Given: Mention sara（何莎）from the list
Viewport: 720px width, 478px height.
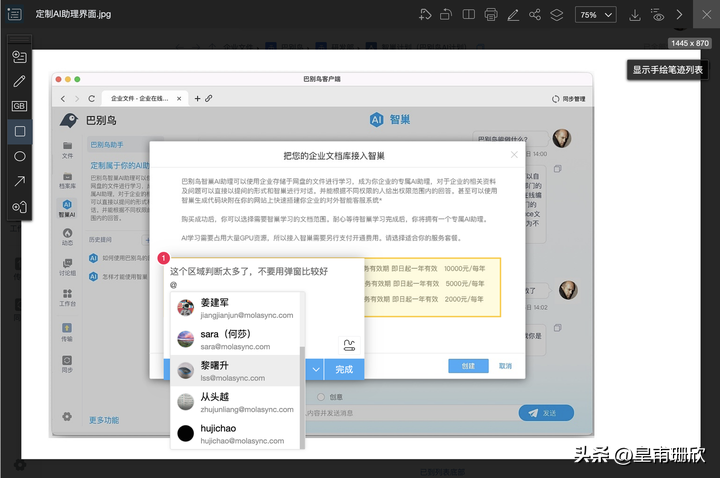Looking at the screenshot, I should 236,339.
